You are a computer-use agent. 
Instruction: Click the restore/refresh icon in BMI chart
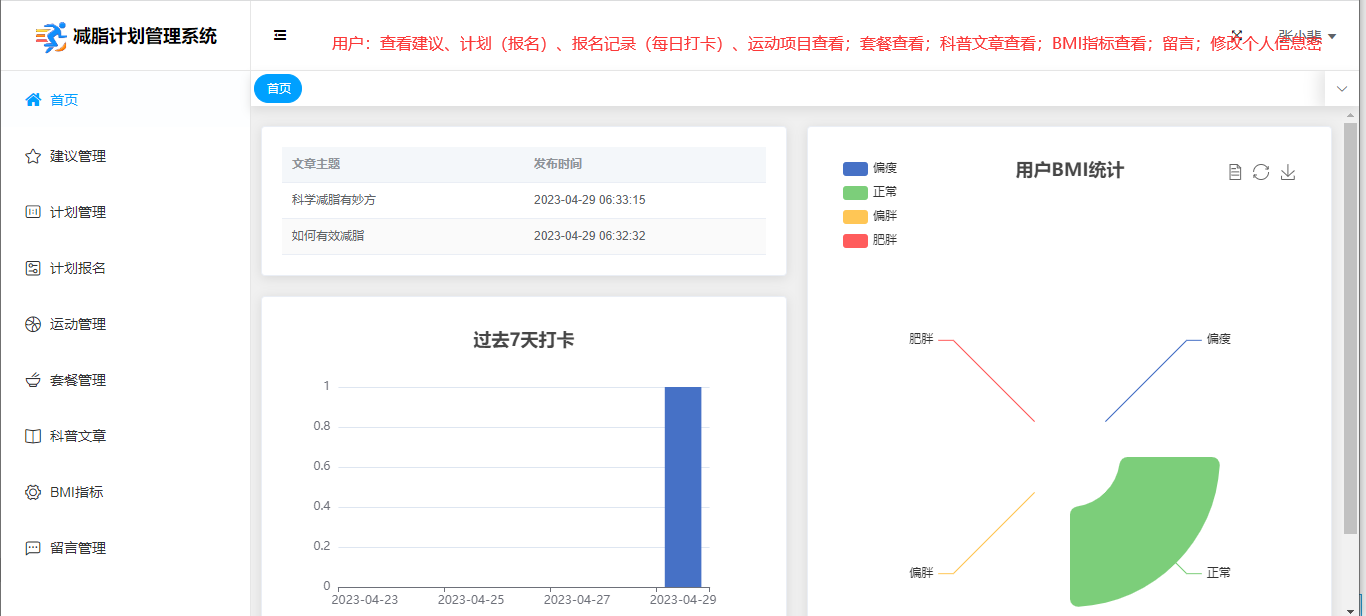click(1261, 172)
